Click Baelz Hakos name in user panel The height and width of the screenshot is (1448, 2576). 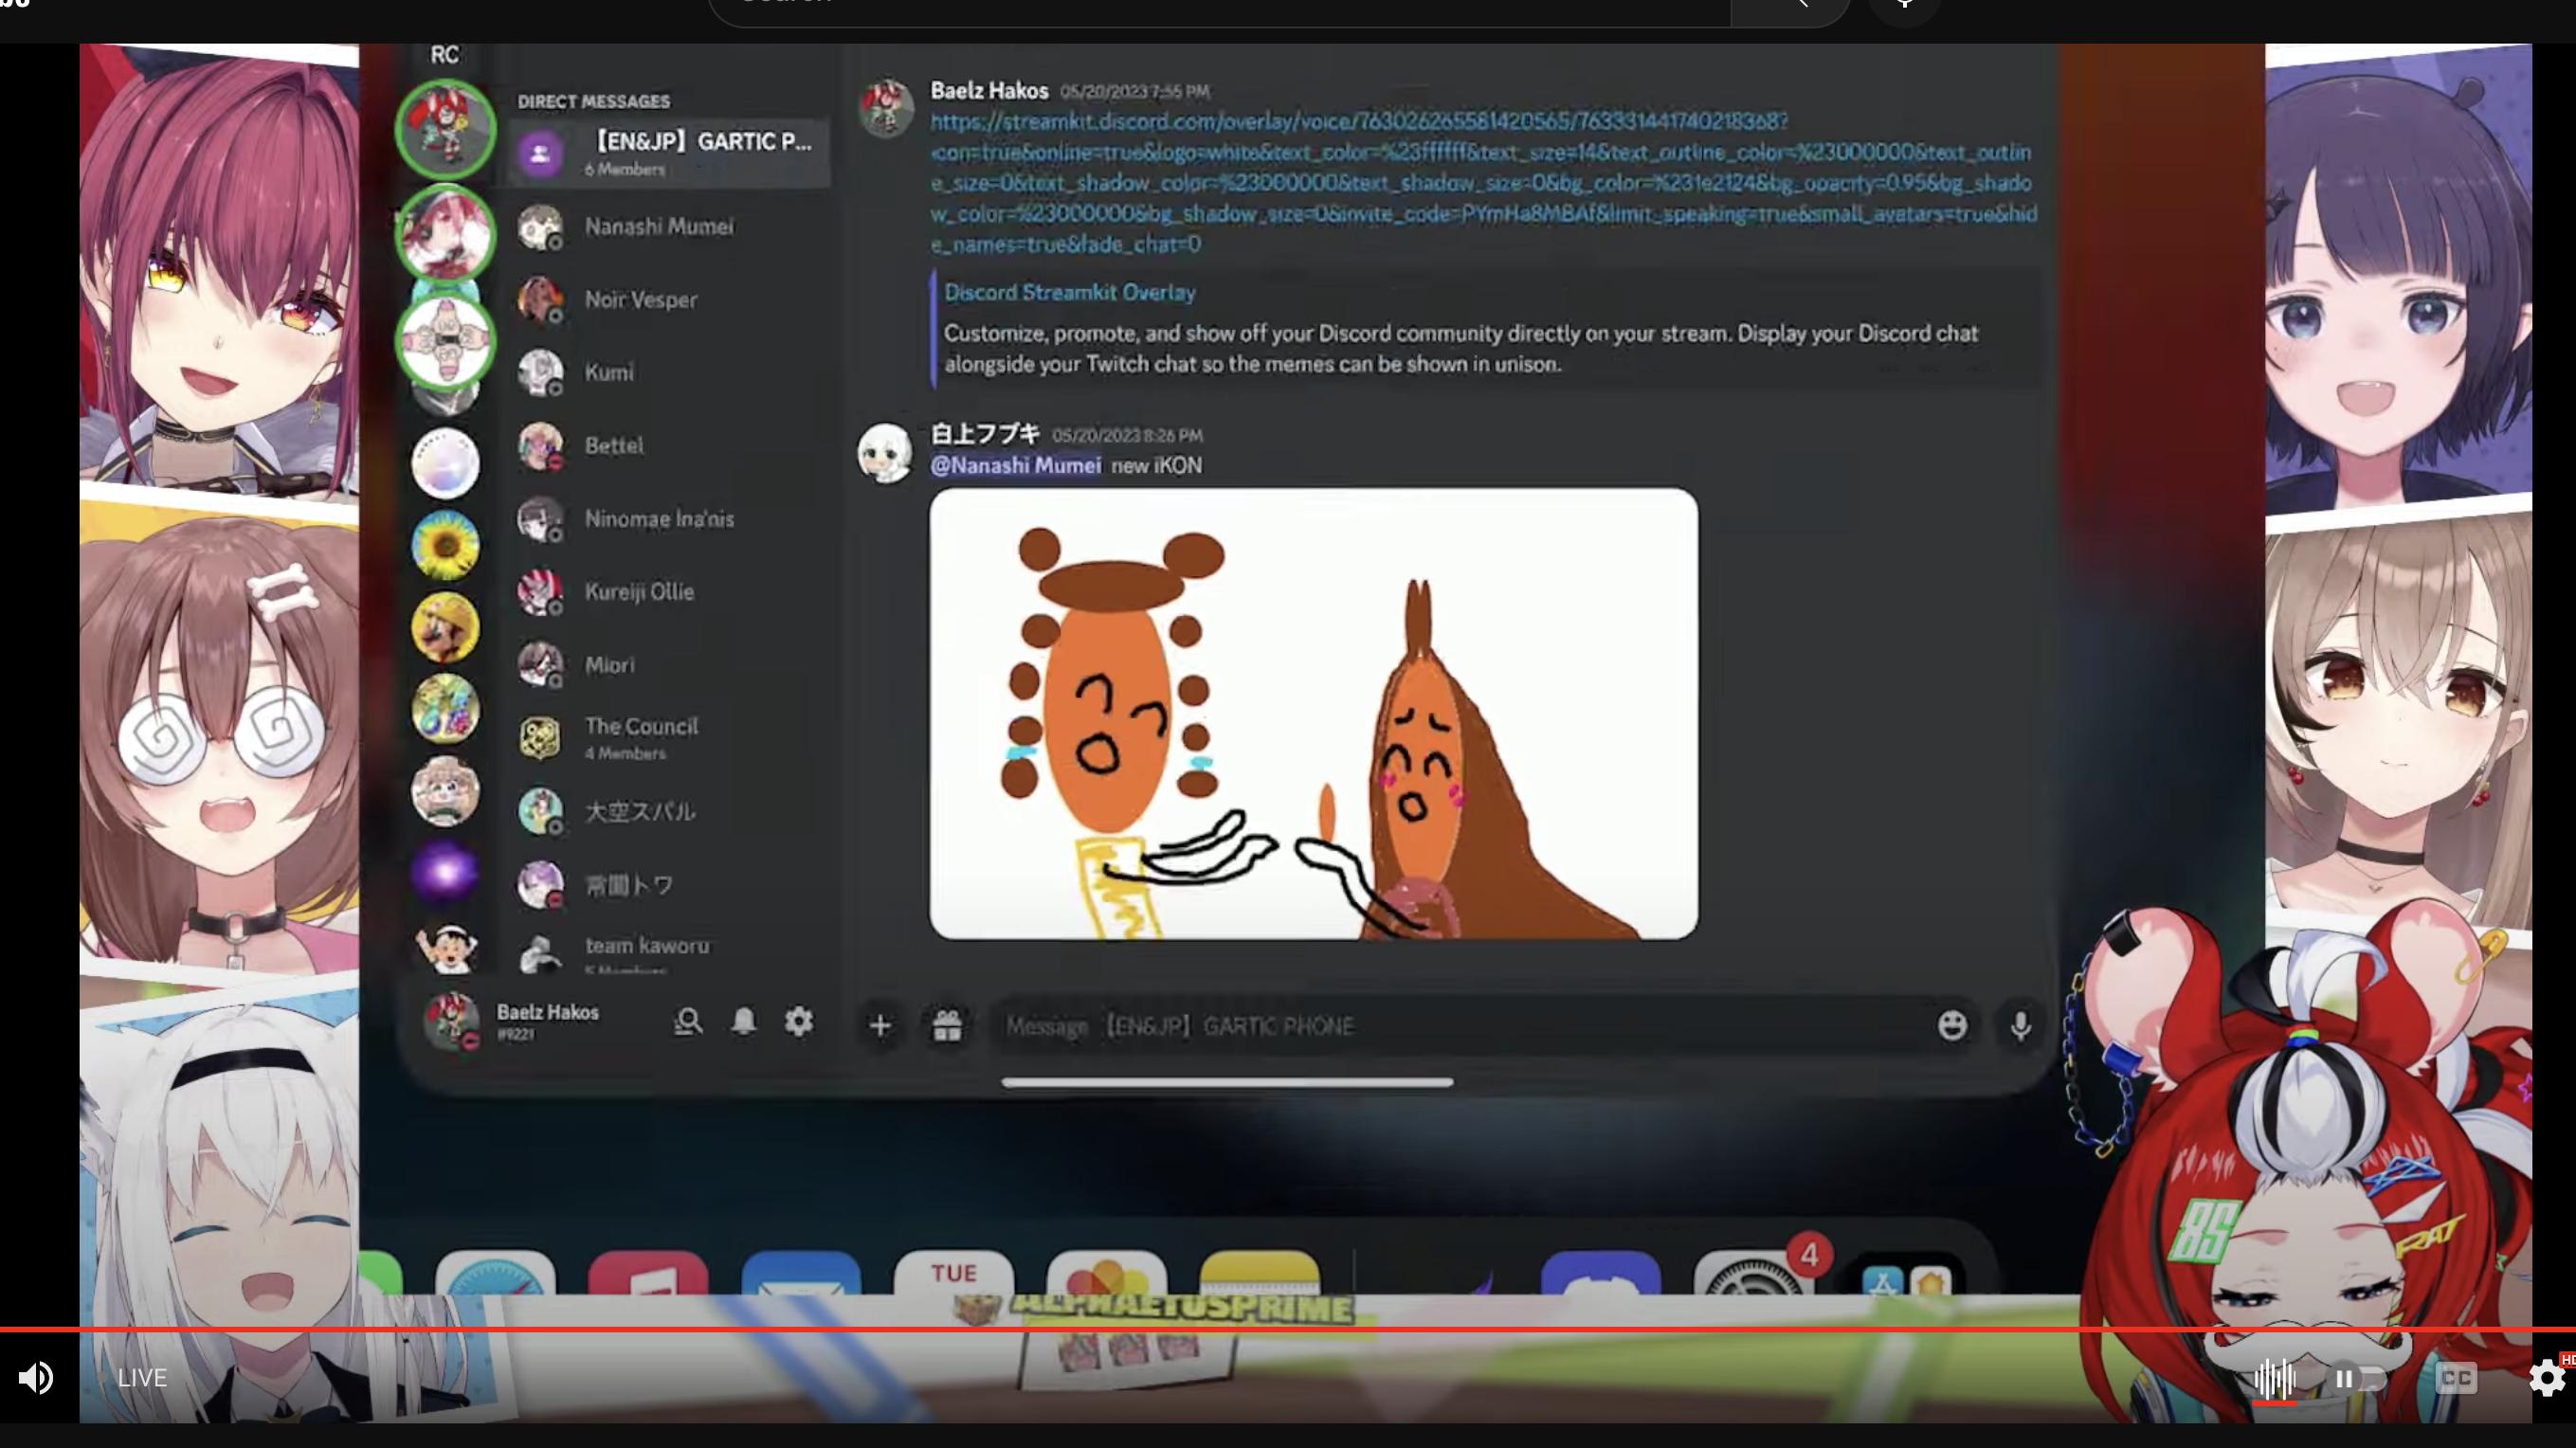coord(548,1012)
